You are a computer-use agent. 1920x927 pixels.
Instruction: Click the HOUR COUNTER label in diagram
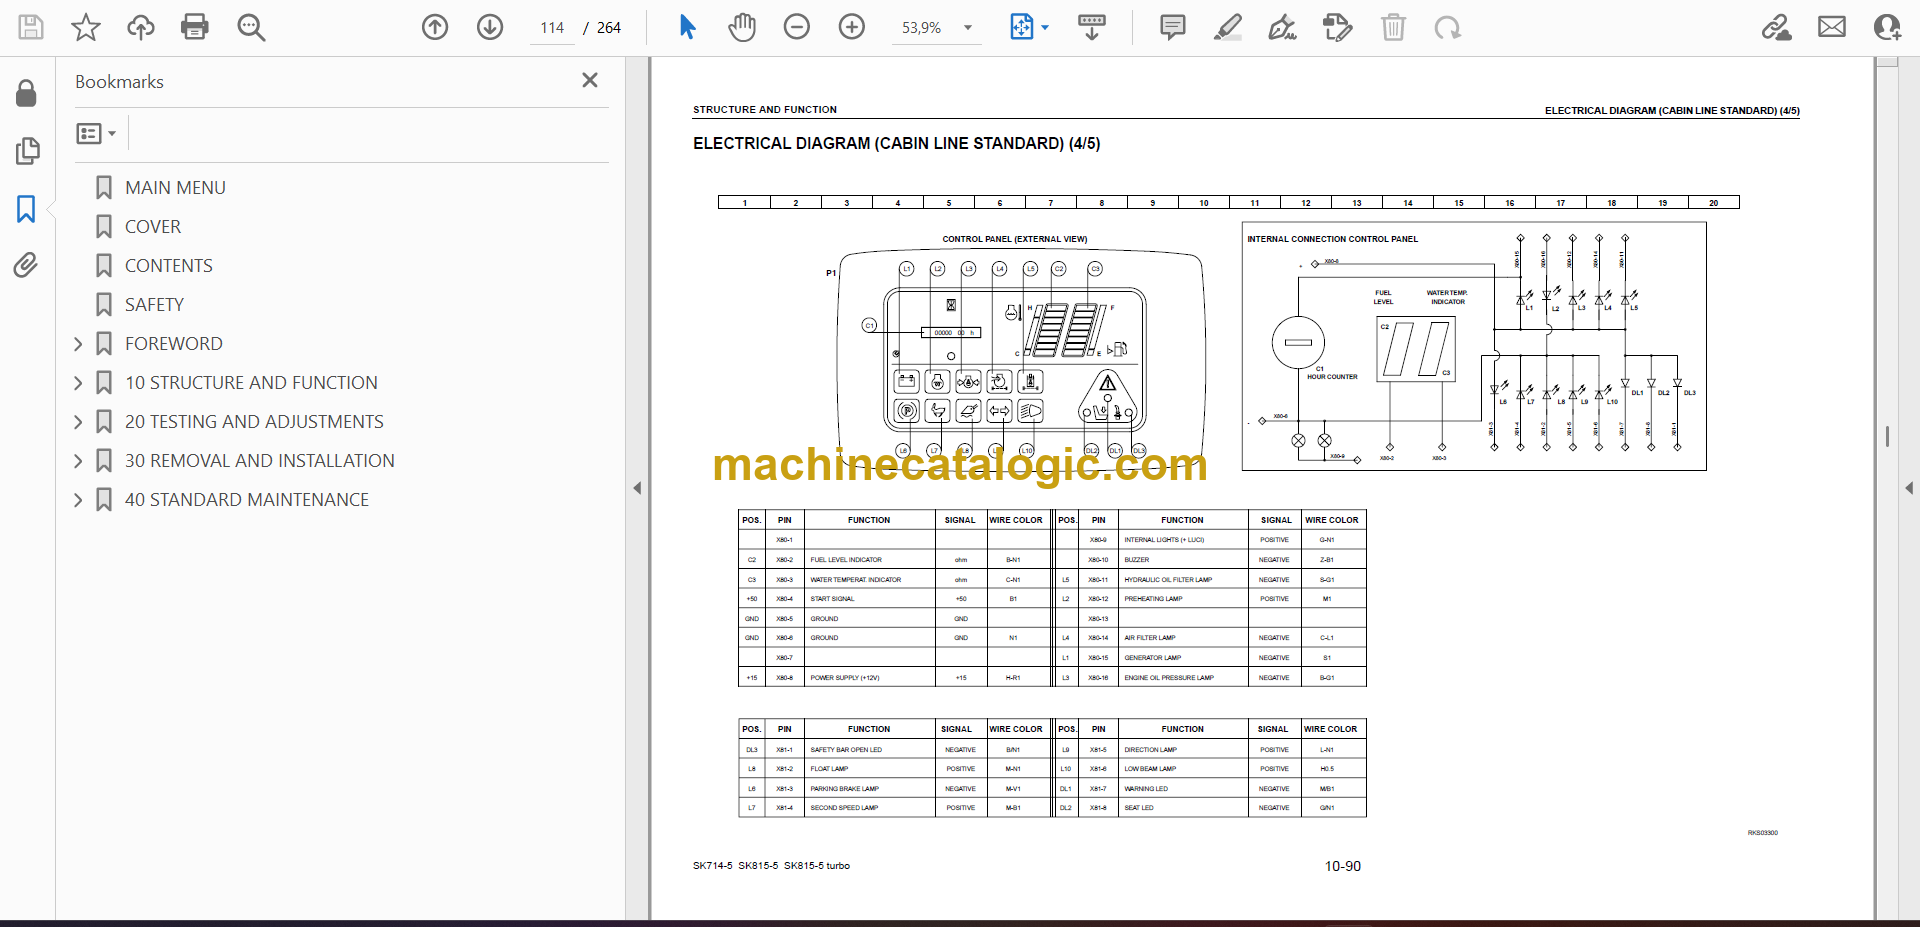click(x=1332, y=377)
